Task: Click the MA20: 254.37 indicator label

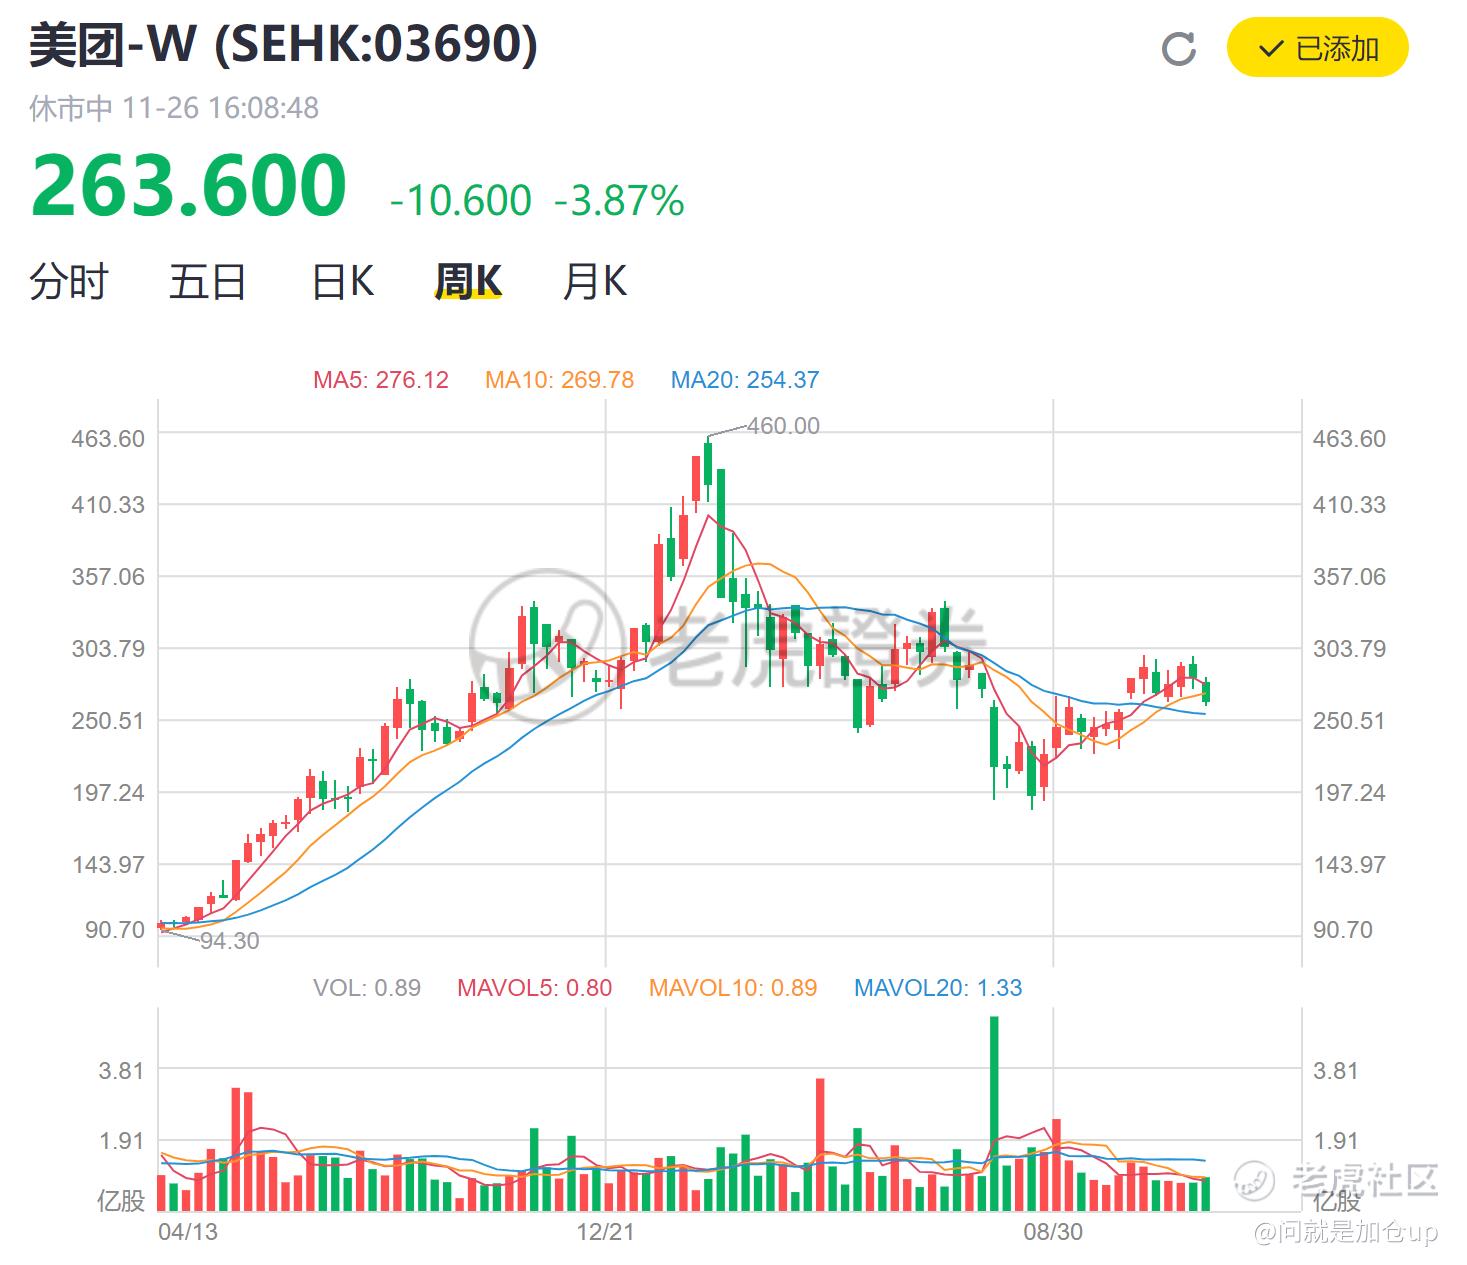Action: tap(745, 380)
